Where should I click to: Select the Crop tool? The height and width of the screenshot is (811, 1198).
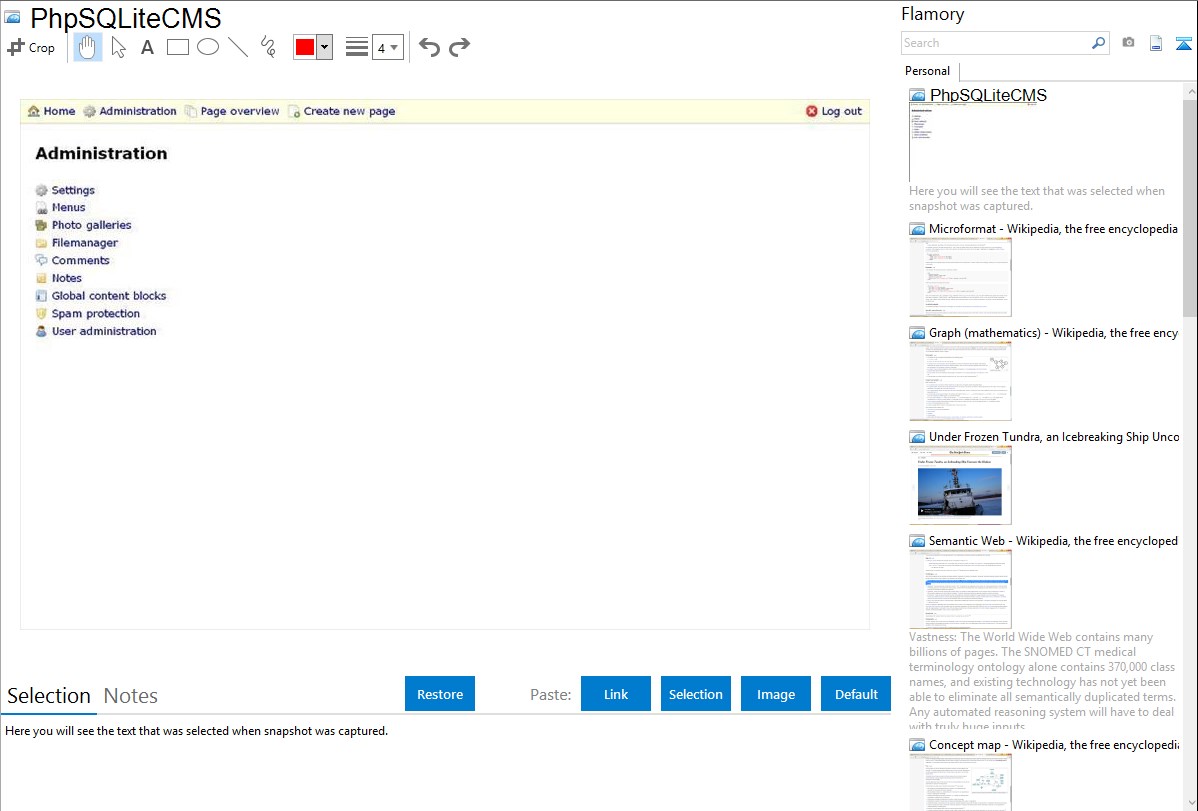pyautogui.click(x=31, y=47)
